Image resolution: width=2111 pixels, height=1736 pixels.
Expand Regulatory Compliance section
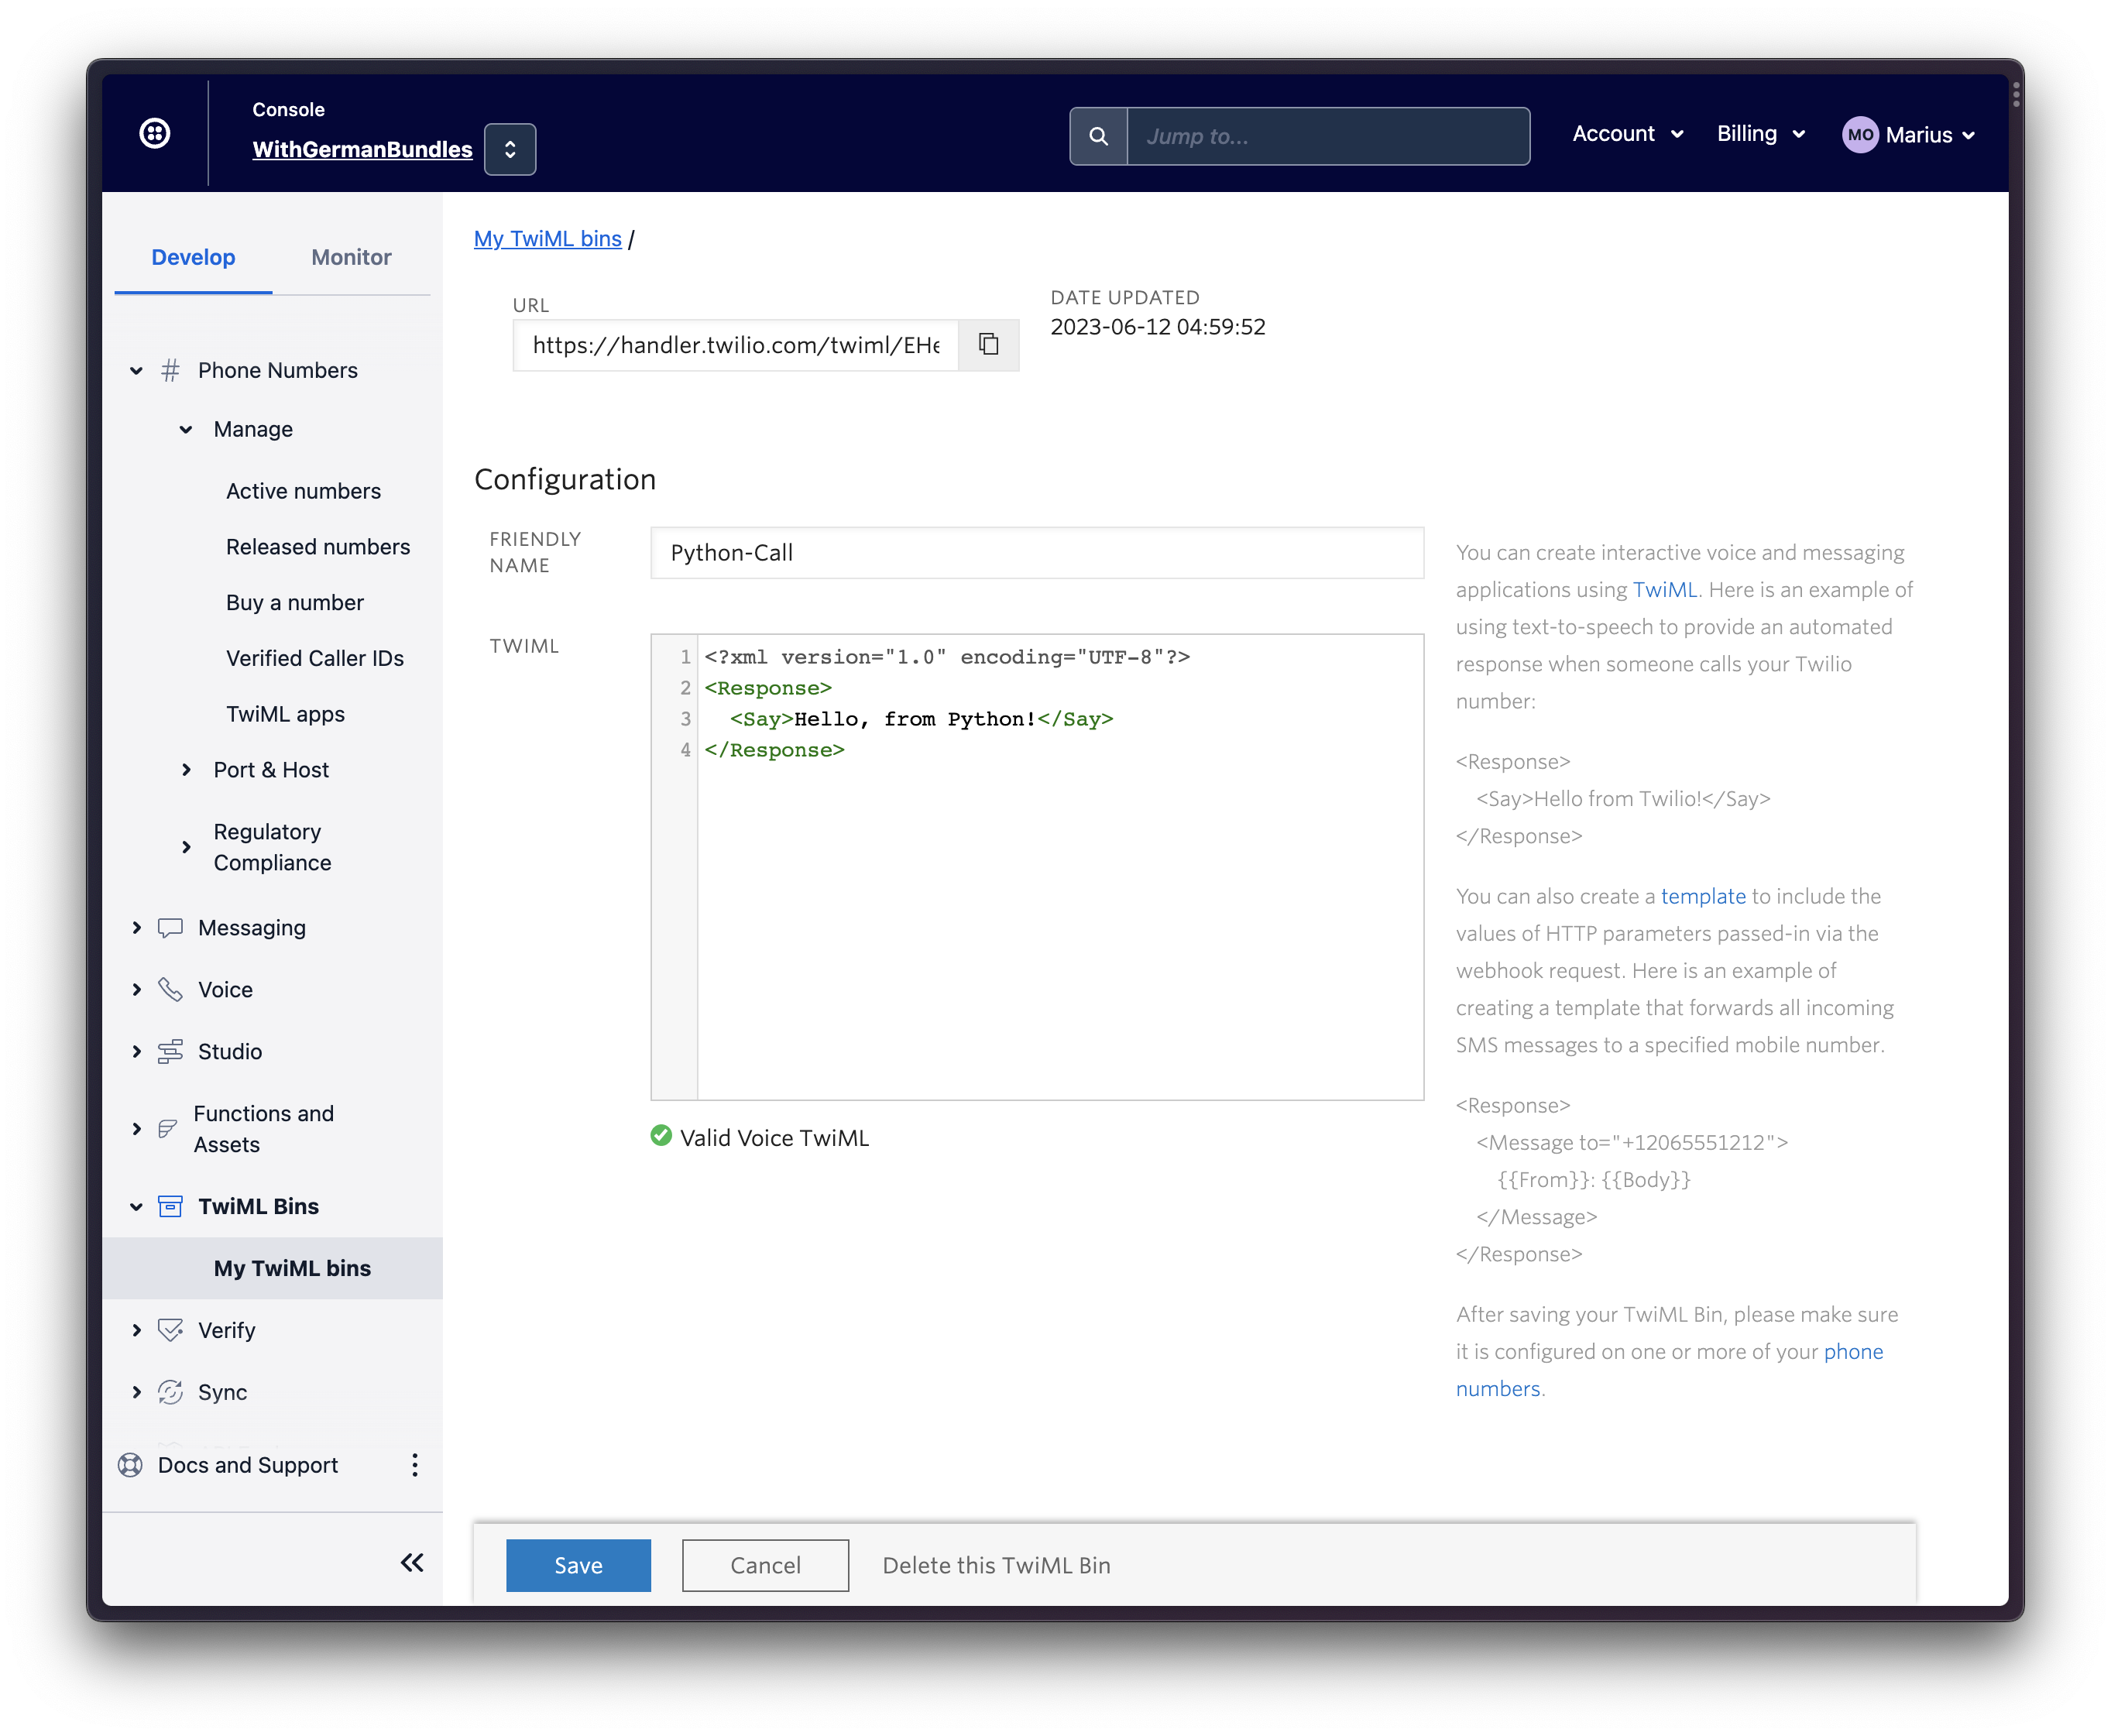(186, 847)
